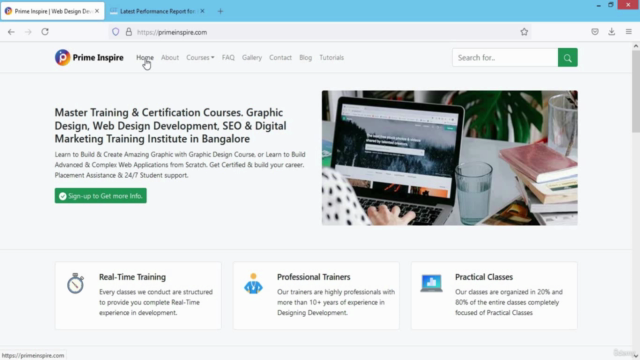
Task: Go back with the browser back arrow
Action: [11, 32]
